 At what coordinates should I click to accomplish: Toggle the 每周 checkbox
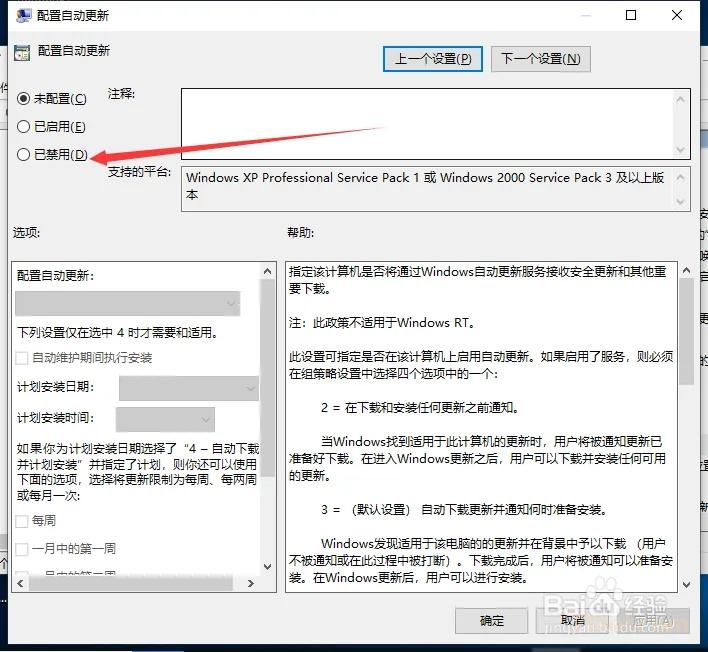[x=22, y=522]
